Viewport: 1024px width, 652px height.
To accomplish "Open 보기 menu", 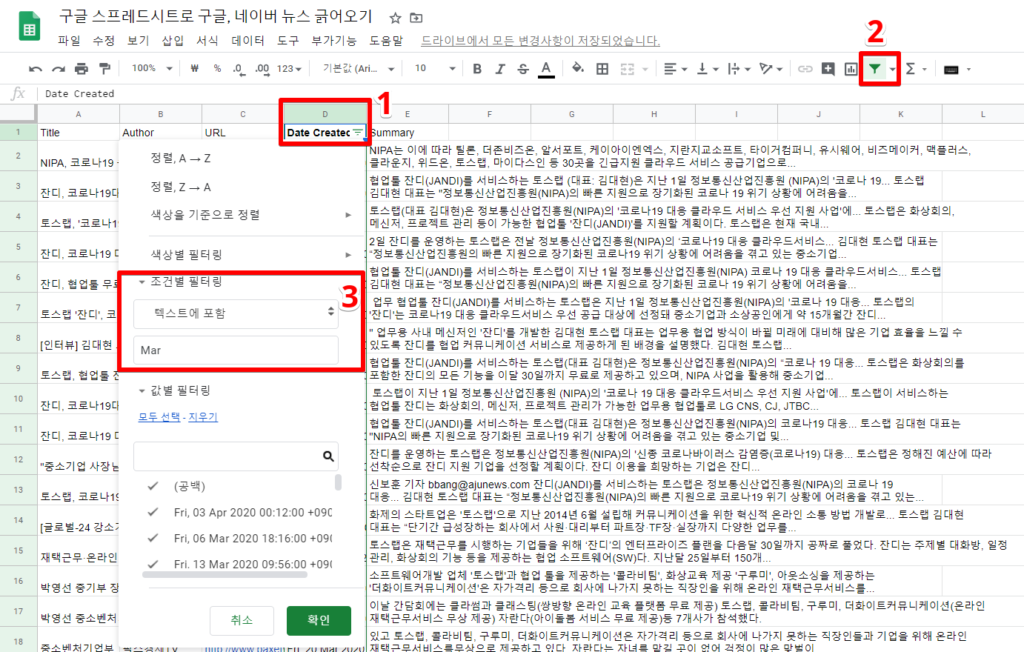I will 138,41.
